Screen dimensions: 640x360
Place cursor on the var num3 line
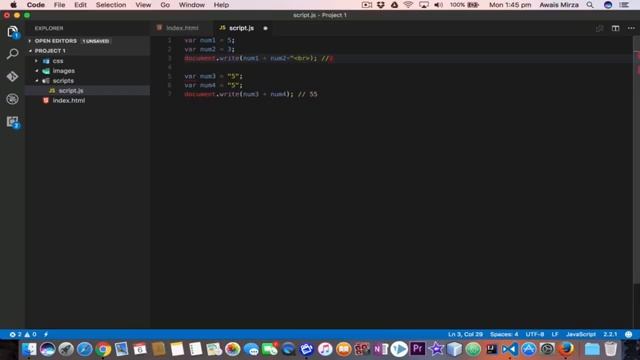pos(213,76)
